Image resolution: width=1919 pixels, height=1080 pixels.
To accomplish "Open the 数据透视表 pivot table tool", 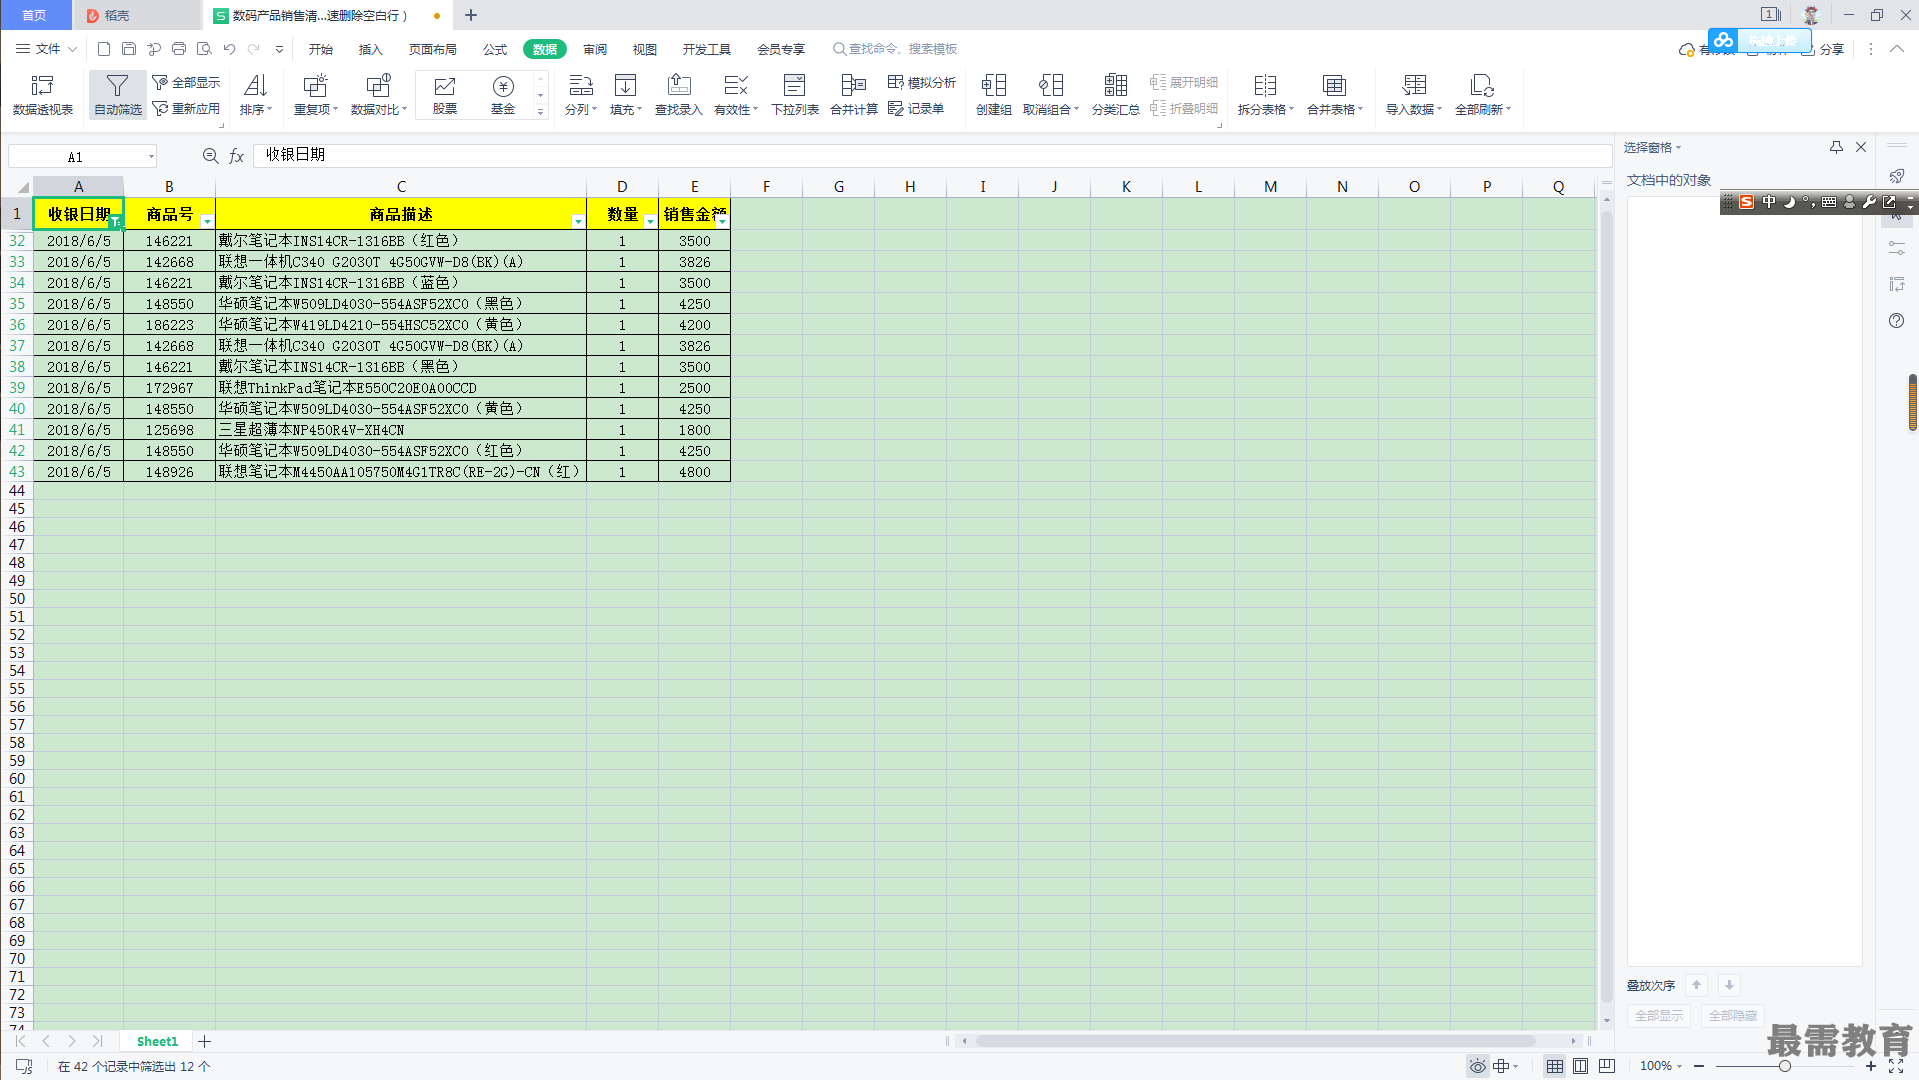I will pyautogui.click(x=43, y=95).
